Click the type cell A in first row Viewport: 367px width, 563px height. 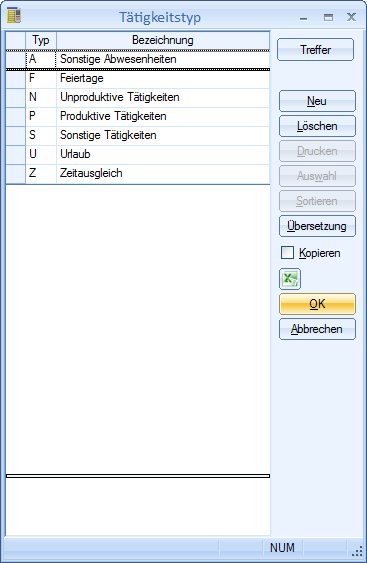coord(41,59)
